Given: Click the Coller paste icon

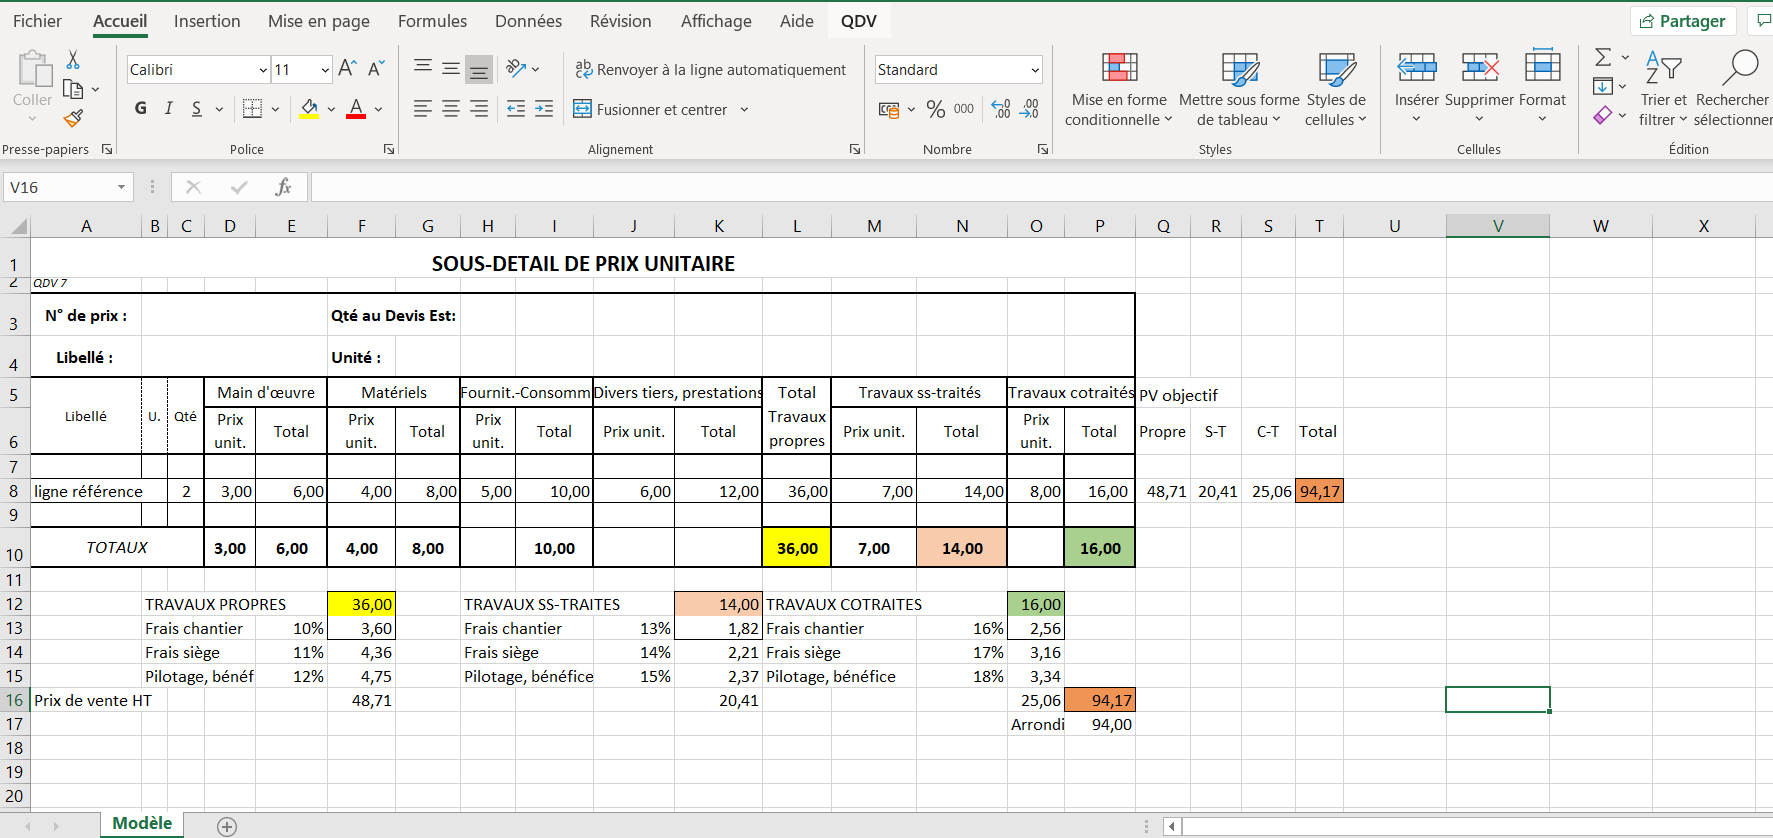Looking at the screenshot, I should 33,71.
